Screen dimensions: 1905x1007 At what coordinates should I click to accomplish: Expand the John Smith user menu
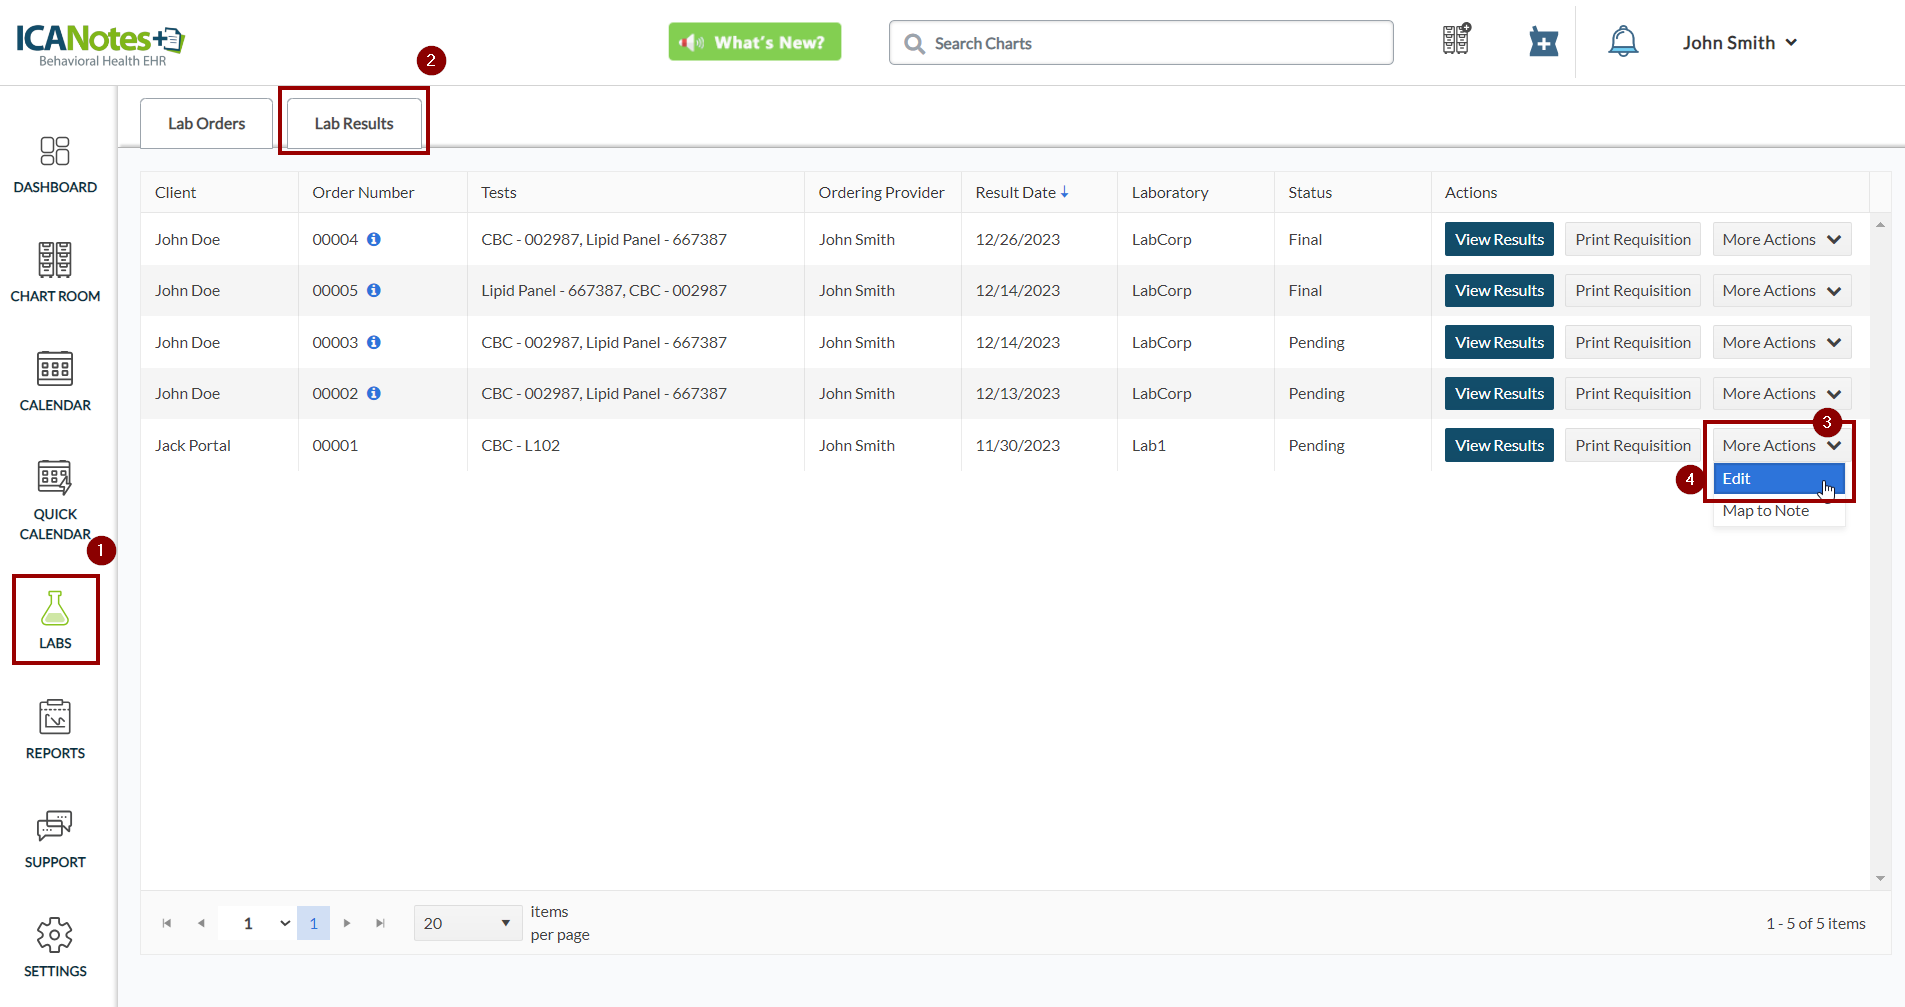[1739, 43]
